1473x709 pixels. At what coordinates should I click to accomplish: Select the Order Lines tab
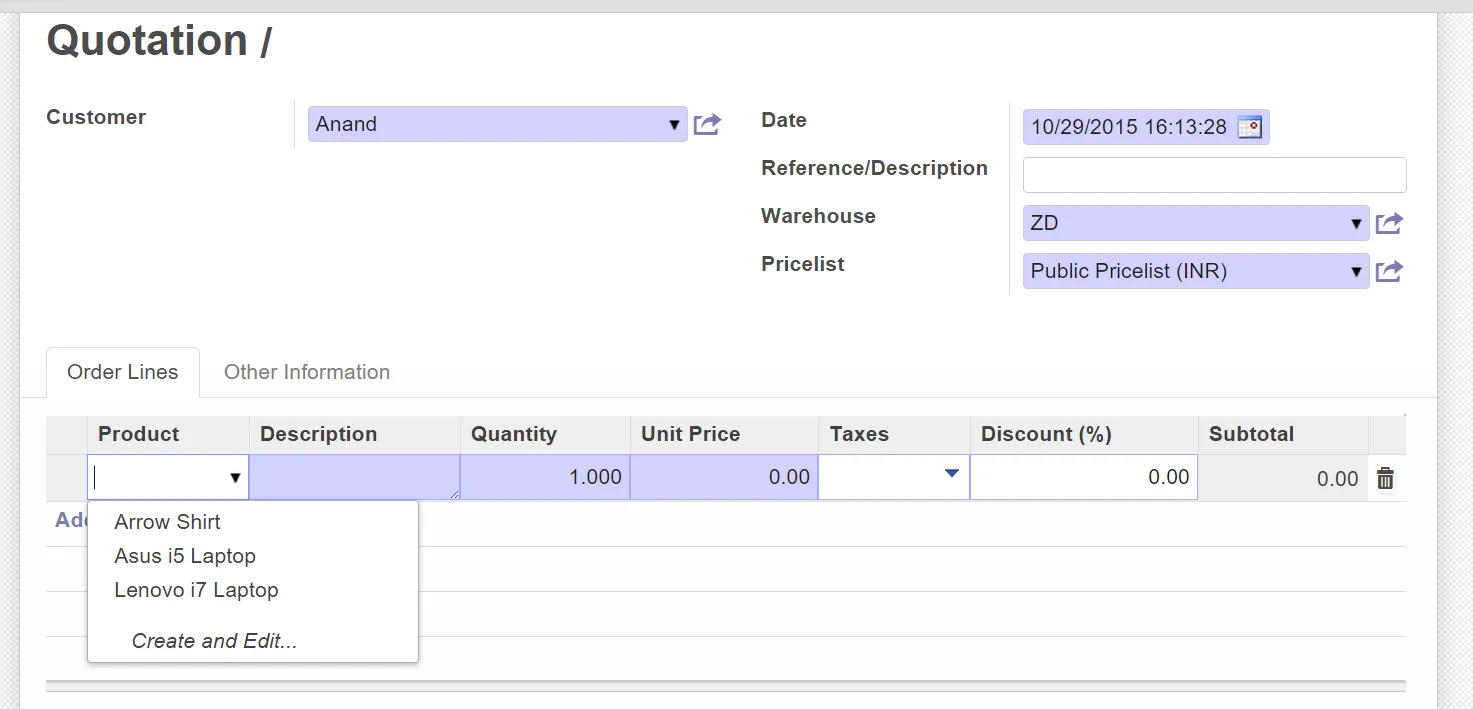122,372
